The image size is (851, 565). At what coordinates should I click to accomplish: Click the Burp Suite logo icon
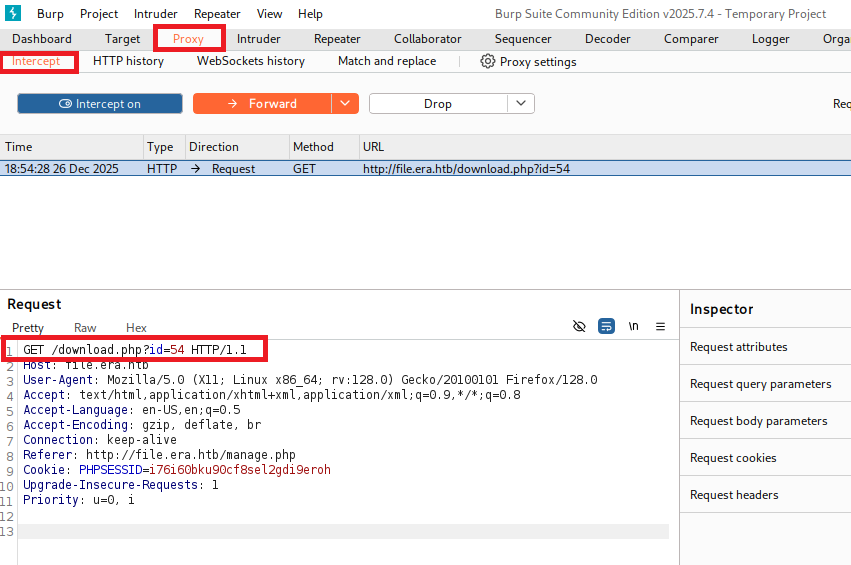pyautogui.click(x=14, y=14)
